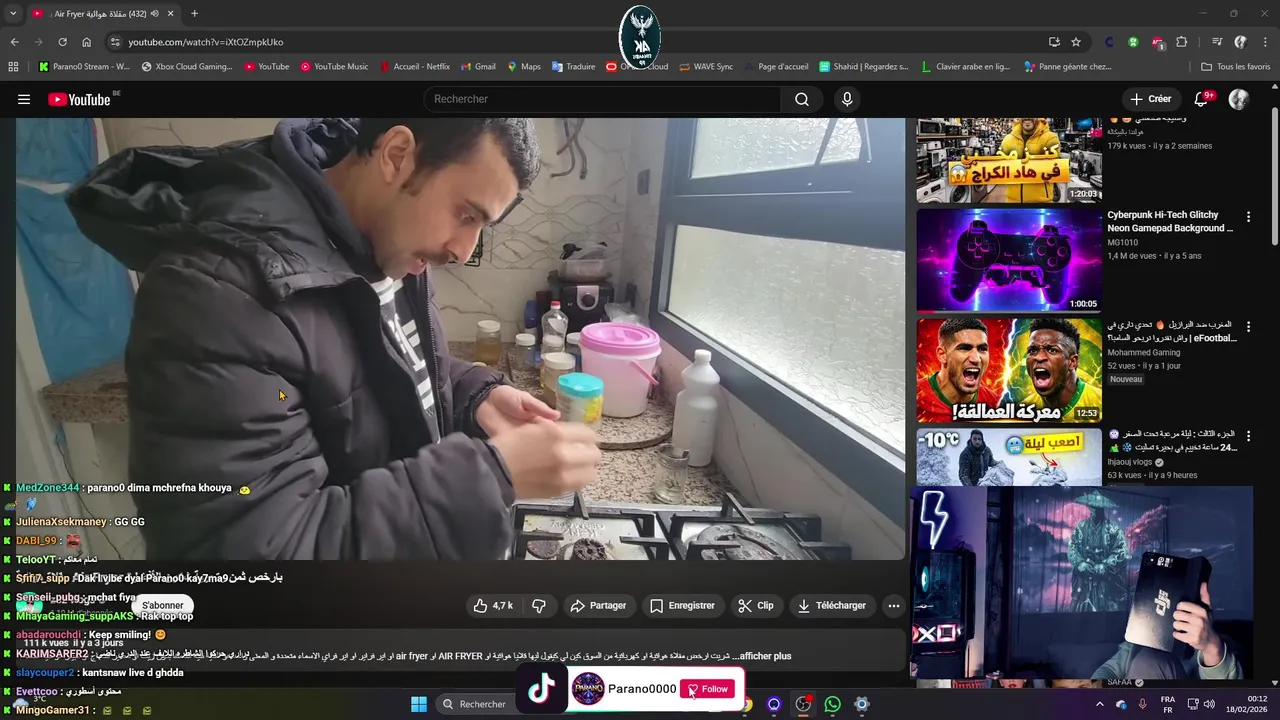The height and width of the screenshot is (720, 1280).
Task: Click the YouTube Rechercher search field
Action: point(602,99)
